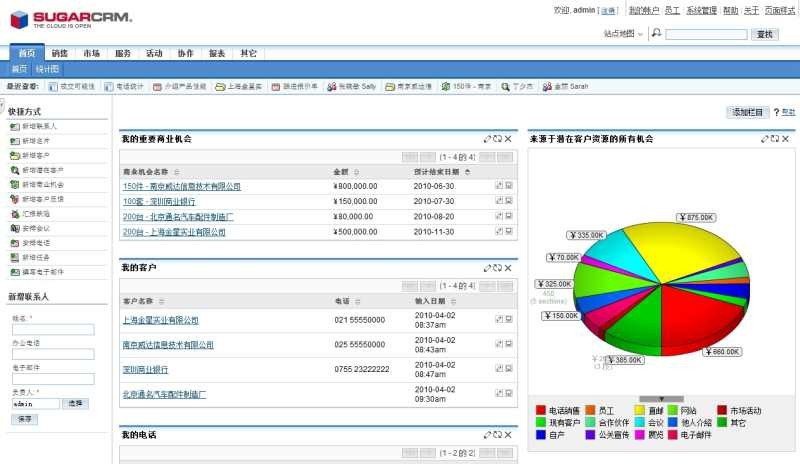This screenshot has width=800, height=464.
Task: Collapse the left sidebar handle
Action: click(2, 106)
